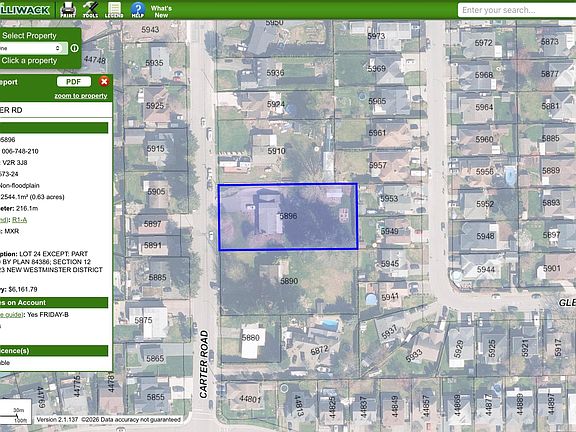Click parcel label 5941
Image resolution: width=576 pixels, height=432 pixels.
point(390,296)
